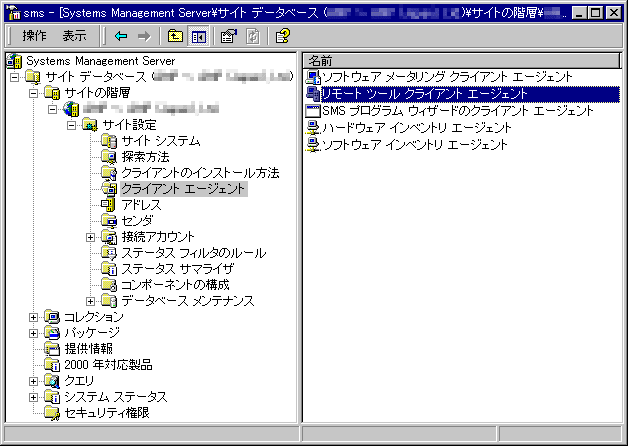Click the アドレス icon in tree
Screen dimensions: 629x447
(x=109, y=205)
